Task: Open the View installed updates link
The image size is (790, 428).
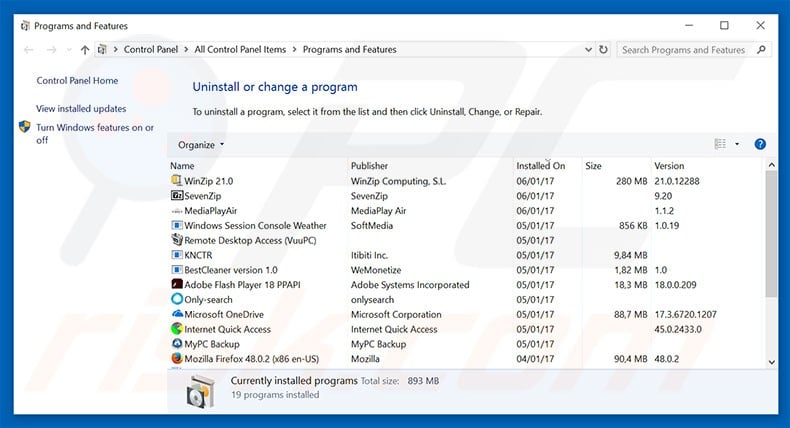Action: [x=81, y=108]
